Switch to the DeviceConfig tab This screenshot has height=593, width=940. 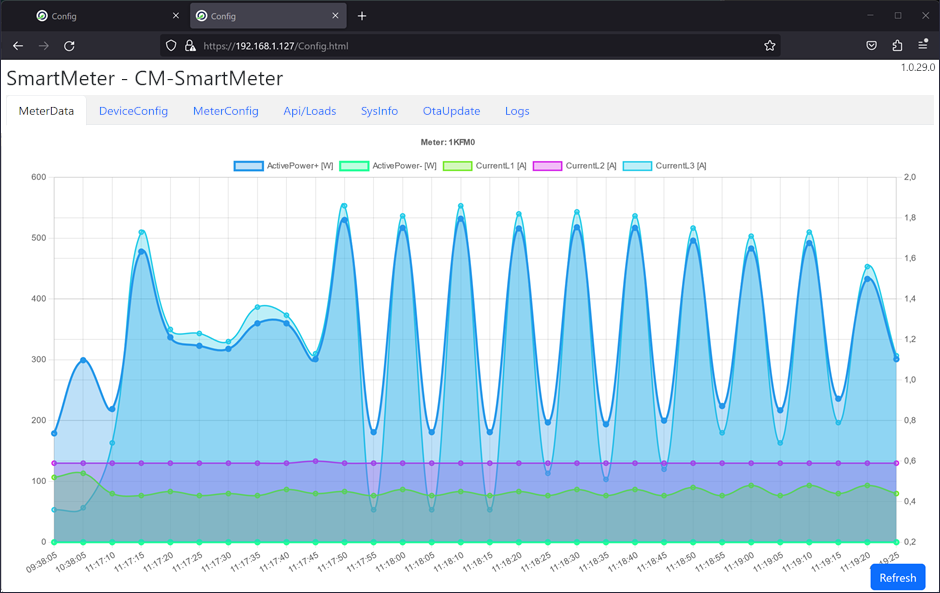(x=133, y=111)
